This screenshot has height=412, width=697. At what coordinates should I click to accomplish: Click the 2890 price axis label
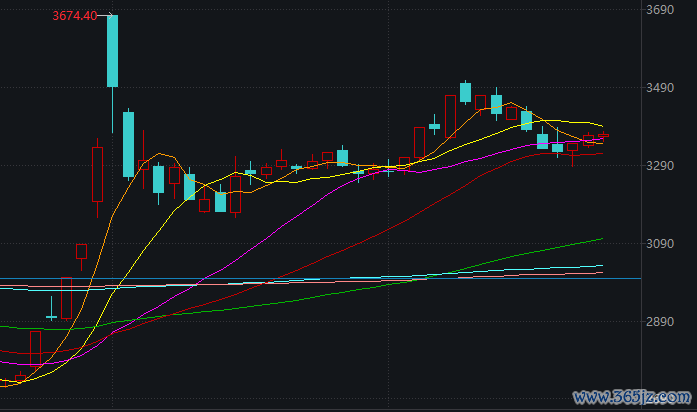click(660, 321)
